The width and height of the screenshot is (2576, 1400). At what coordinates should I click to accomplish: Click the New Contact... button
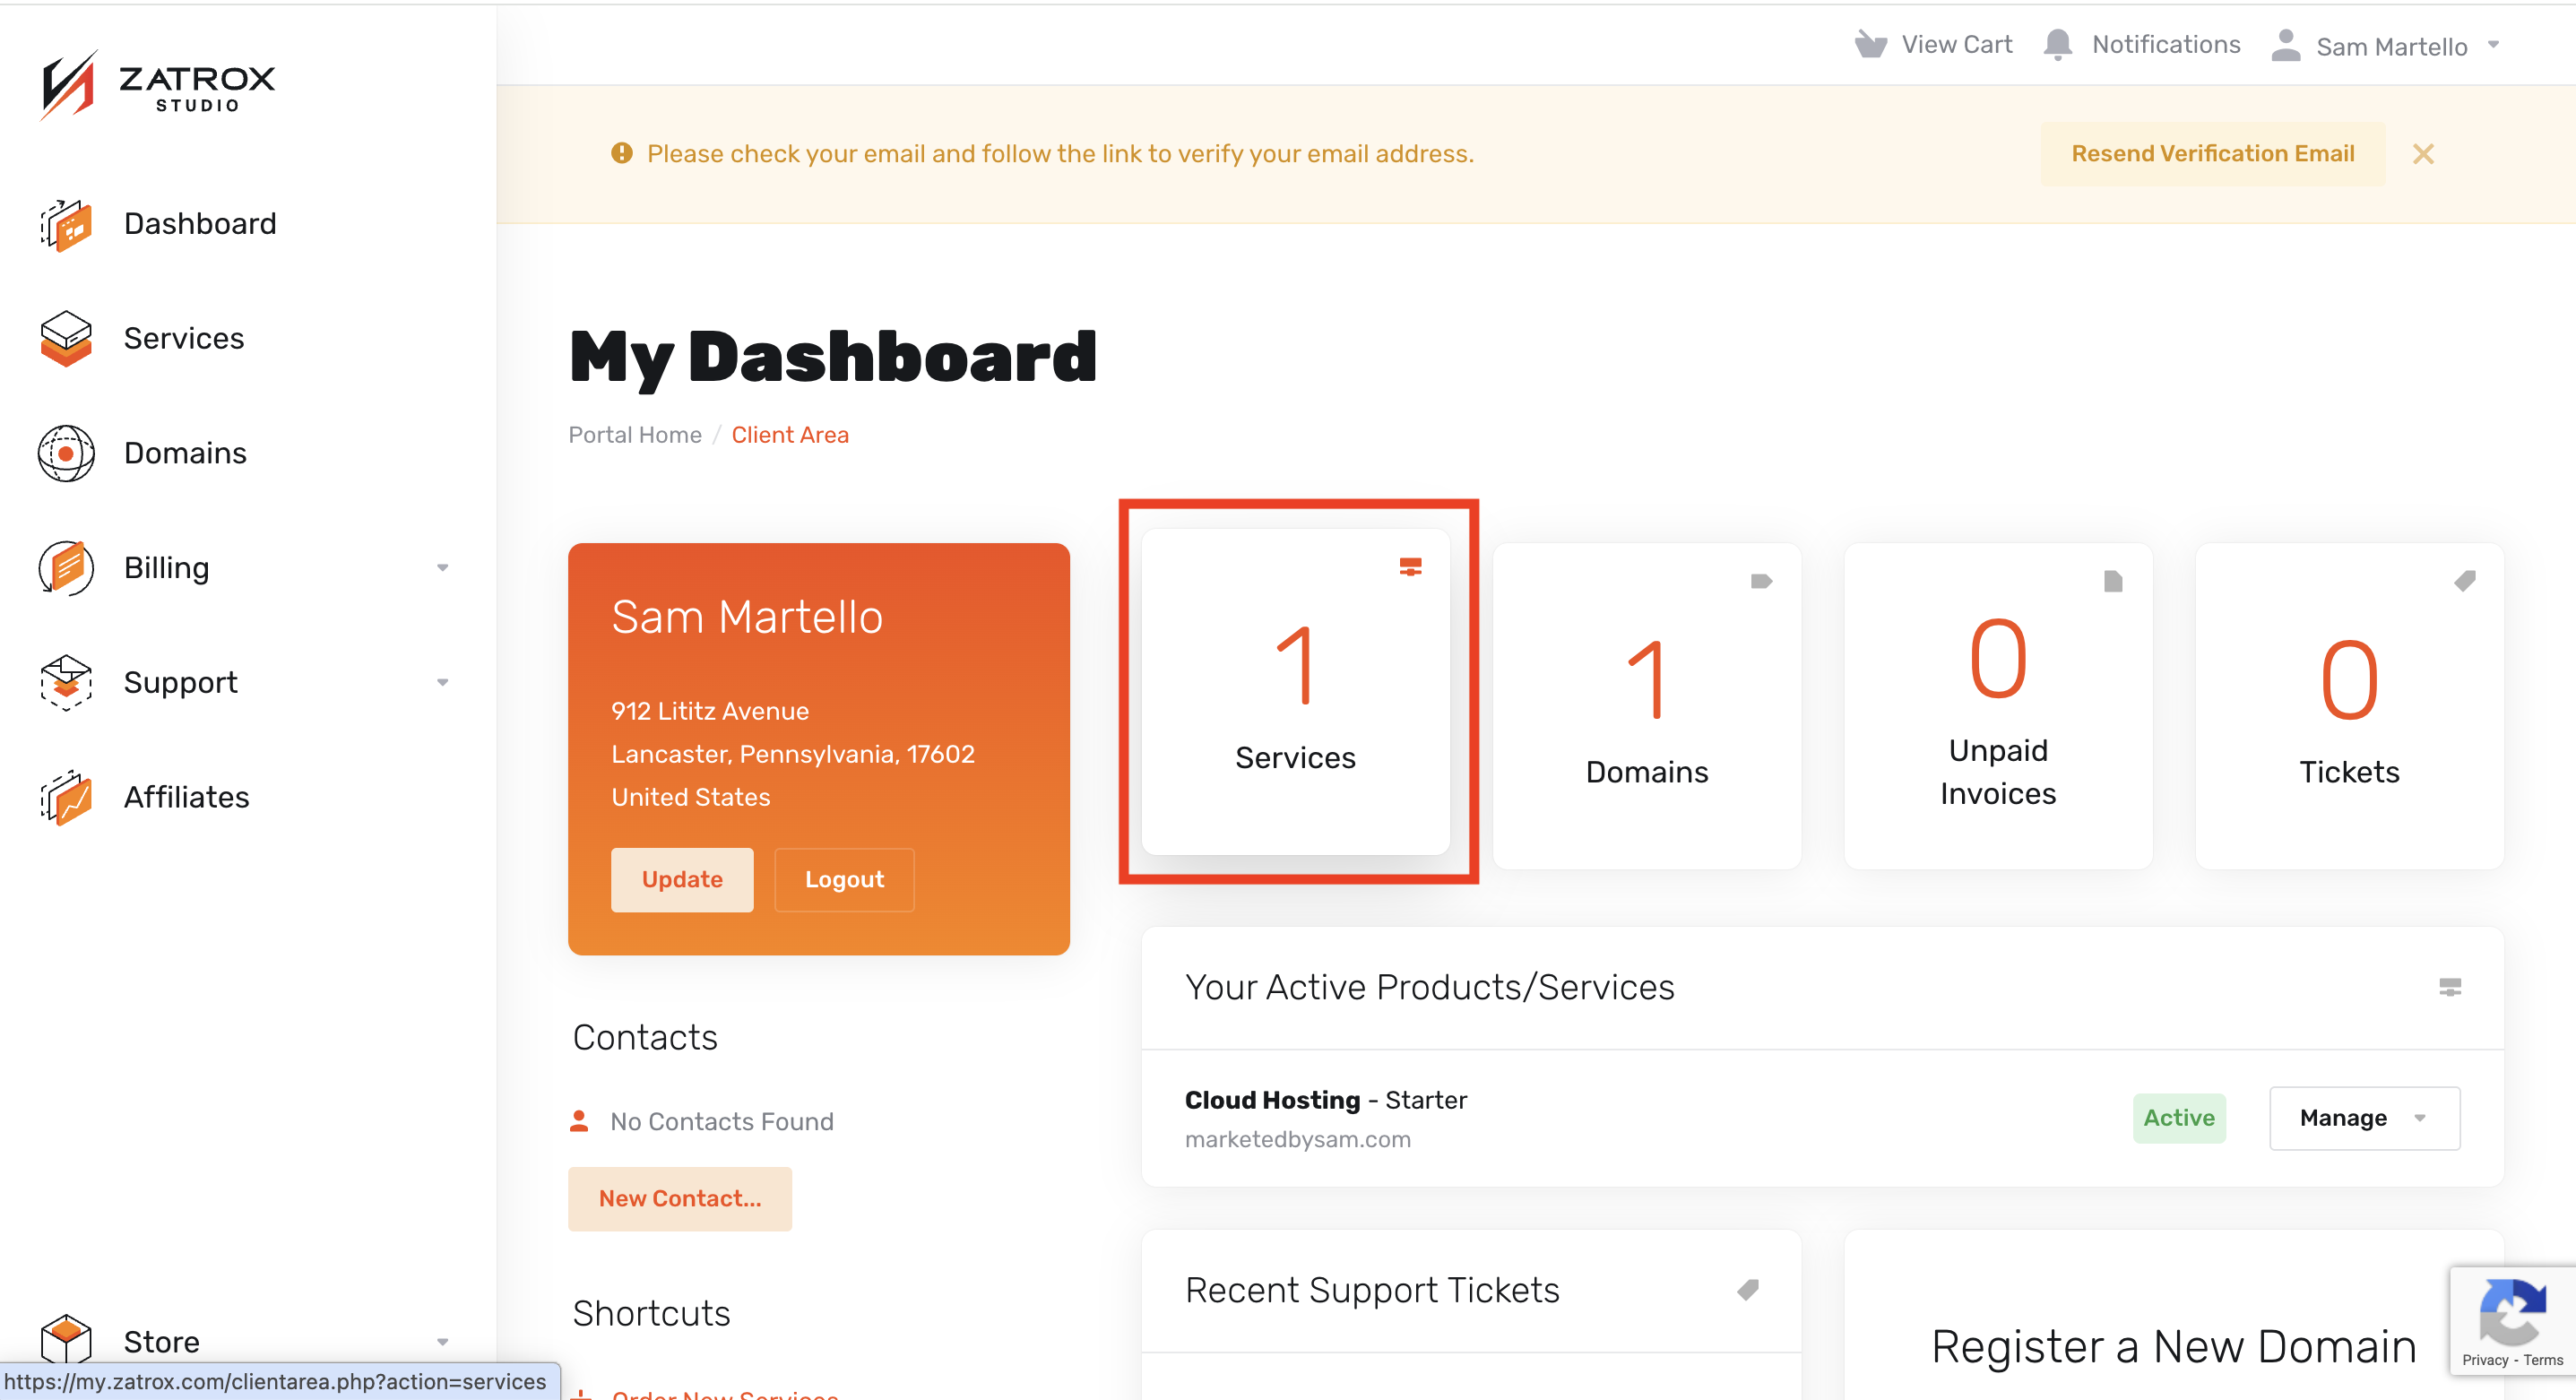click(680, 1198)
